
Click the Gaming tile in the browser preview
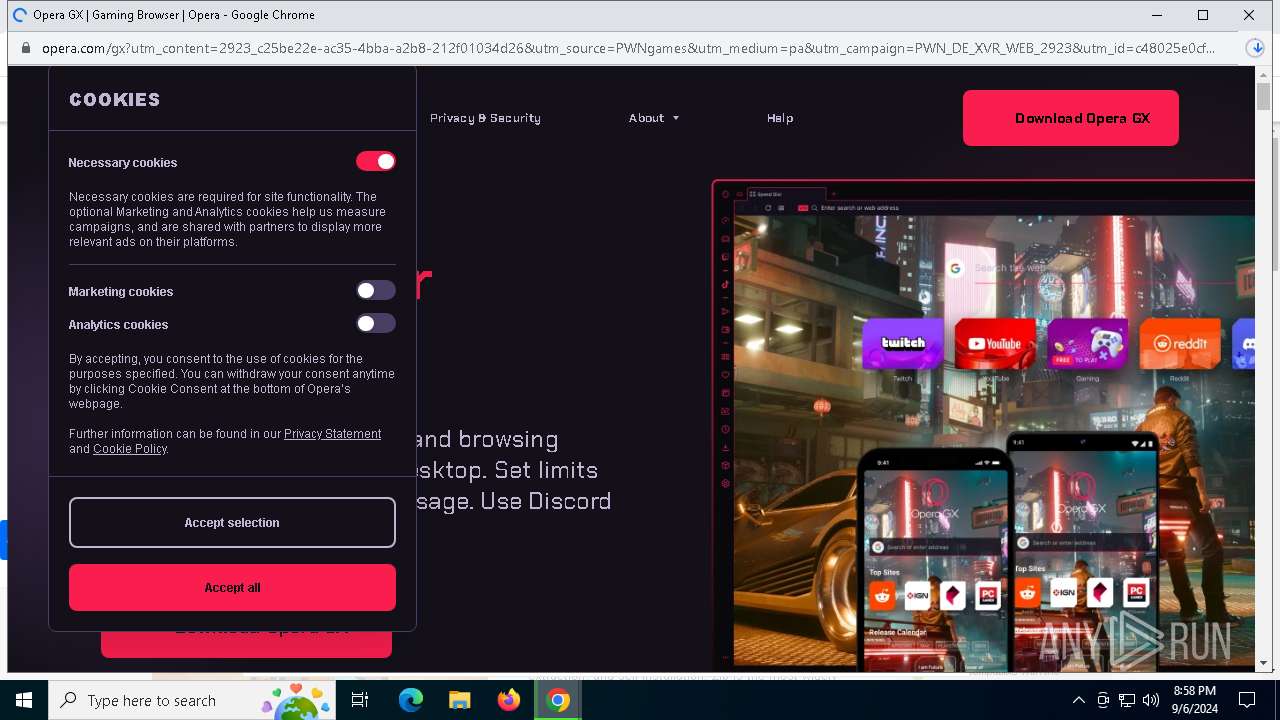click(x=1087, y=344)
